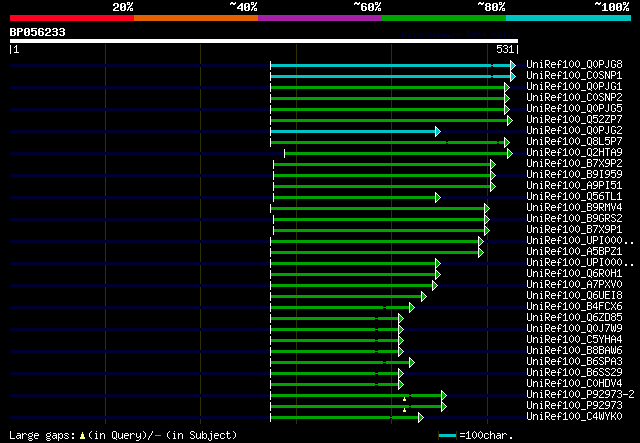
Task: Select the query name BP056233
Action: point(38,32)
